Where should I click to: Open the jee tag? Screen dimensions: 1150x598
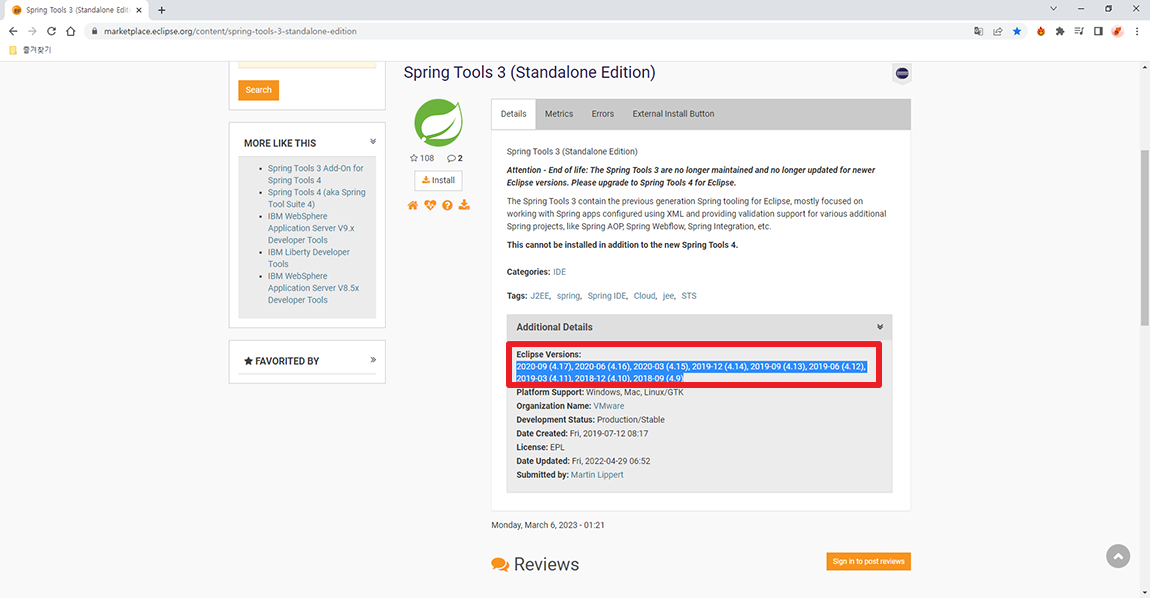coord(668,296)
